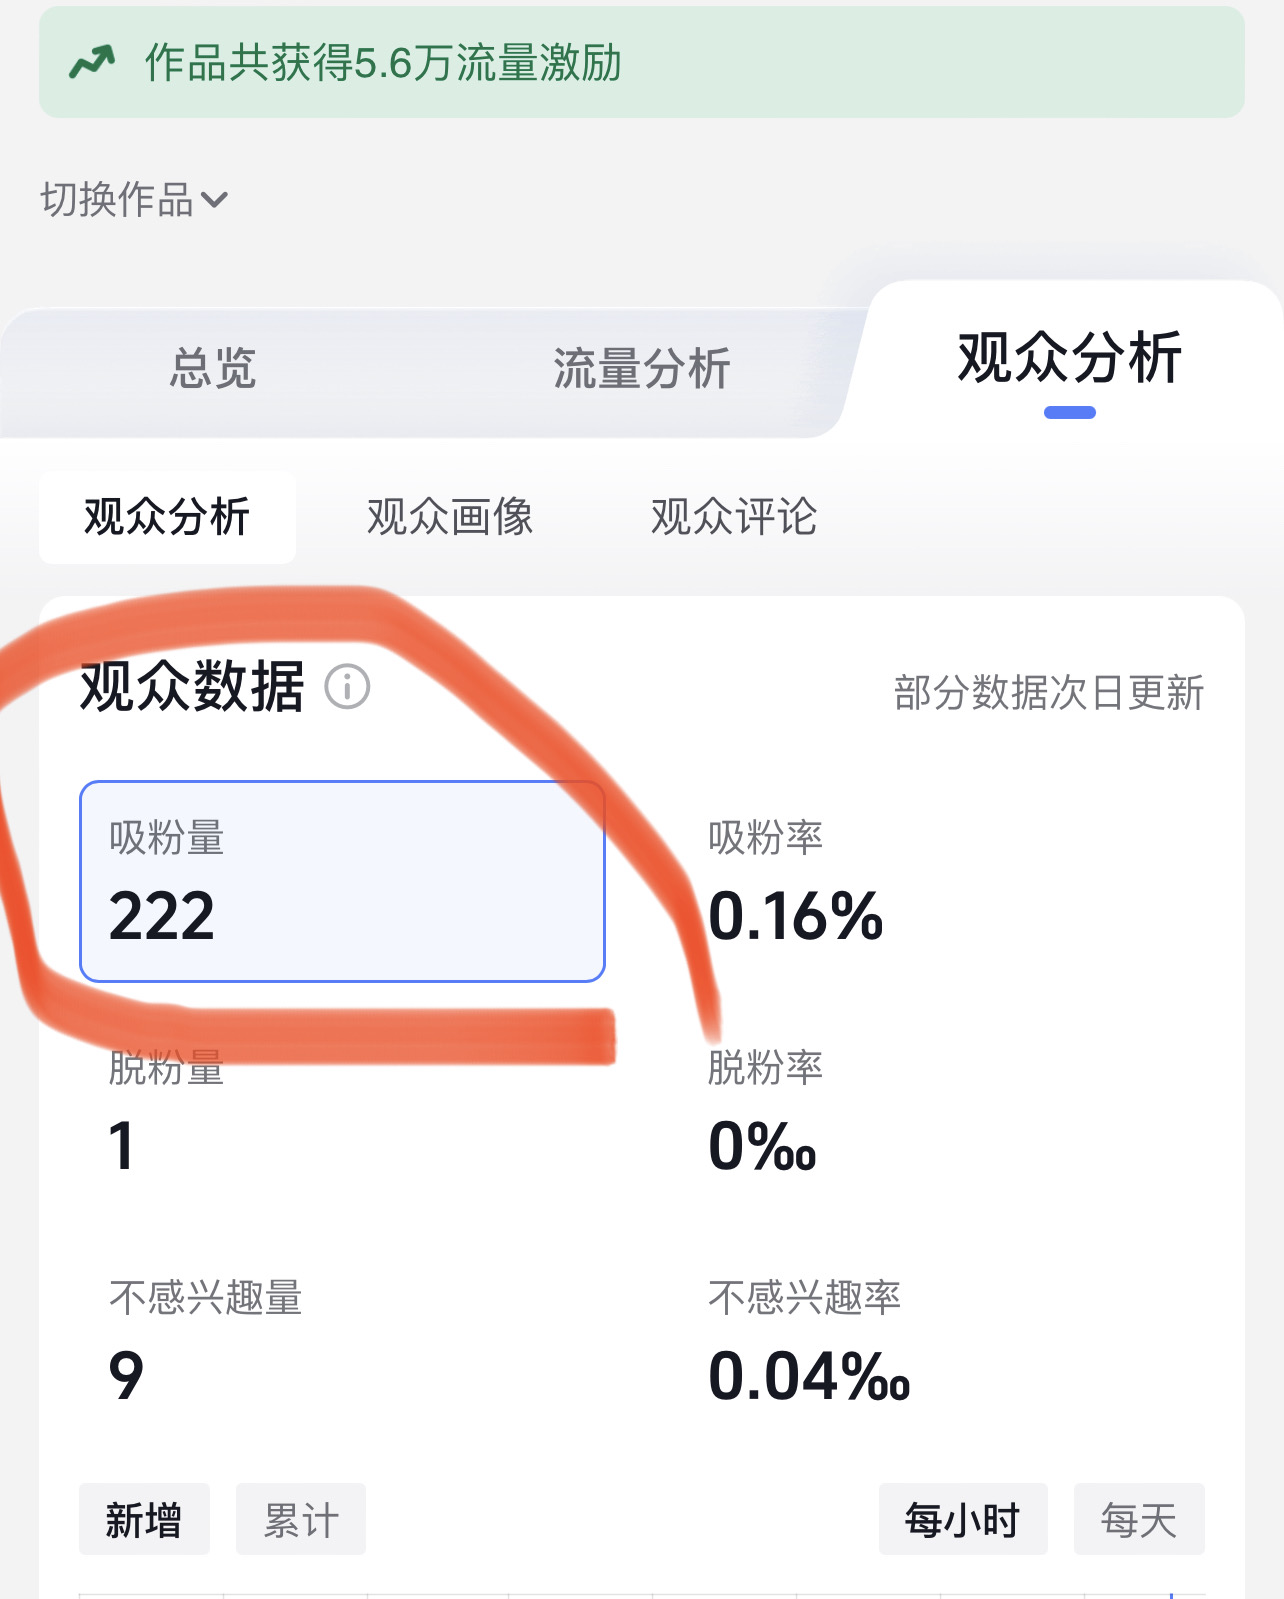Select the 吸粉率 0.16% metric
Image resolution: width=1284 pixels, height=1599 pixels.
point(795,881)
